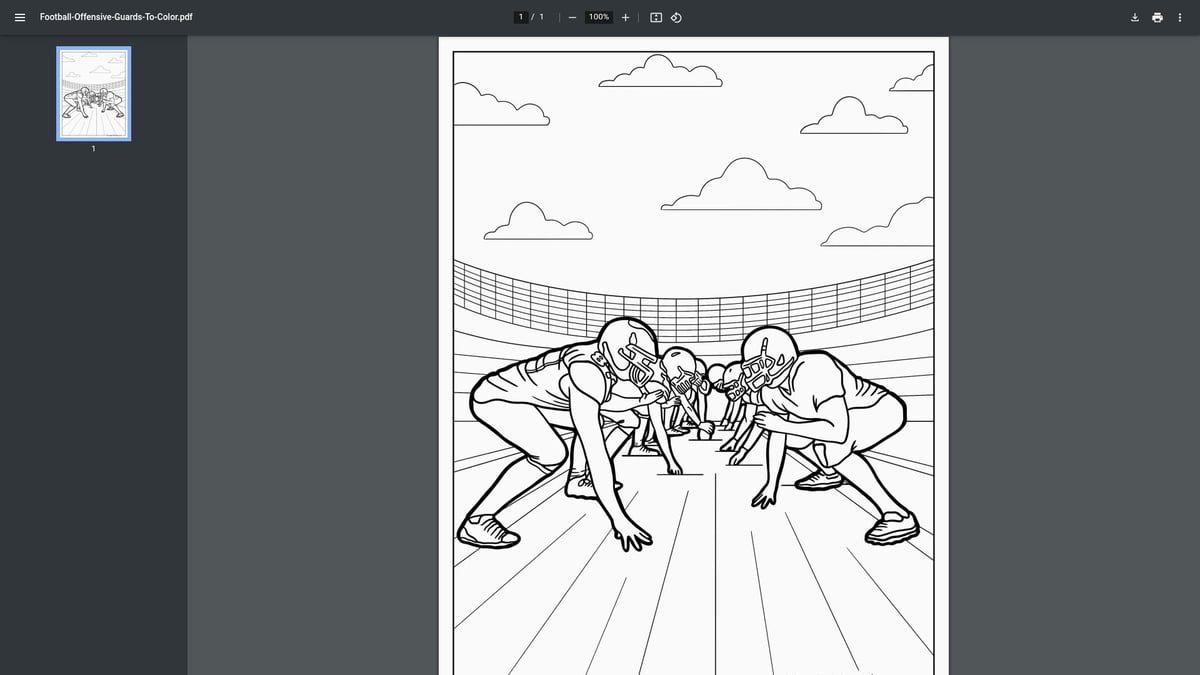
Task: Select the page 1 thumbnail
Action: pyautogui.click(x=93, y=95)
